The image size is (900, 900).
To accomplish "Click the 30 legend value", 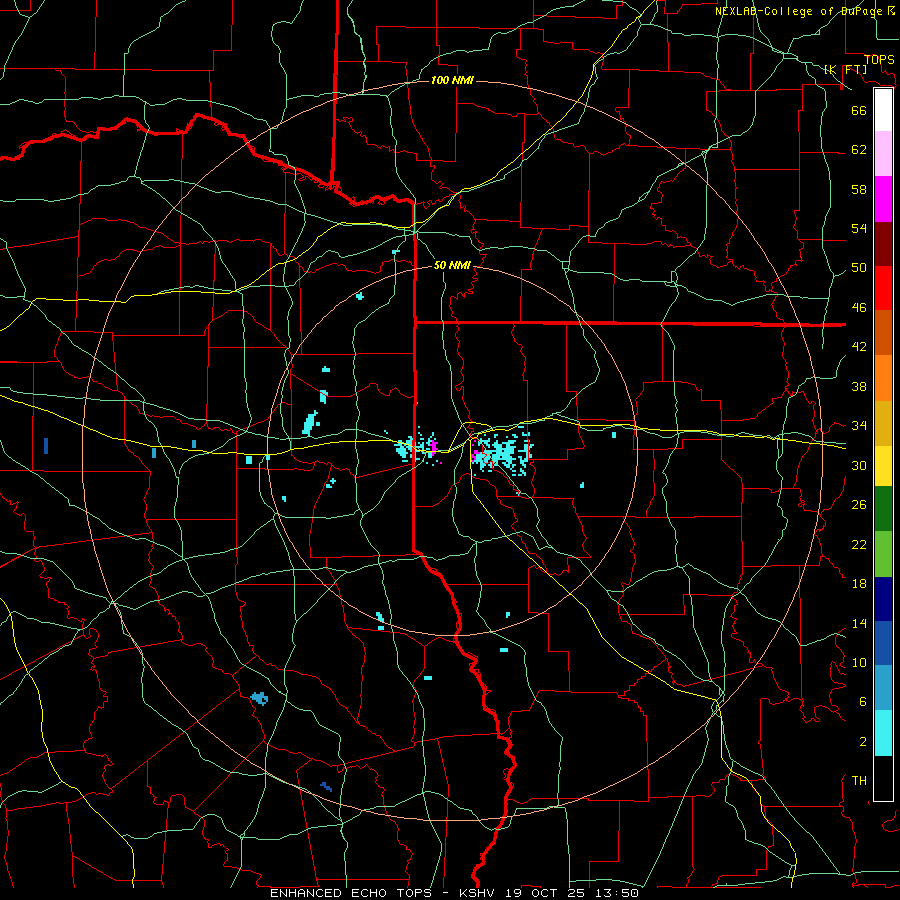I will click(859, 465).
